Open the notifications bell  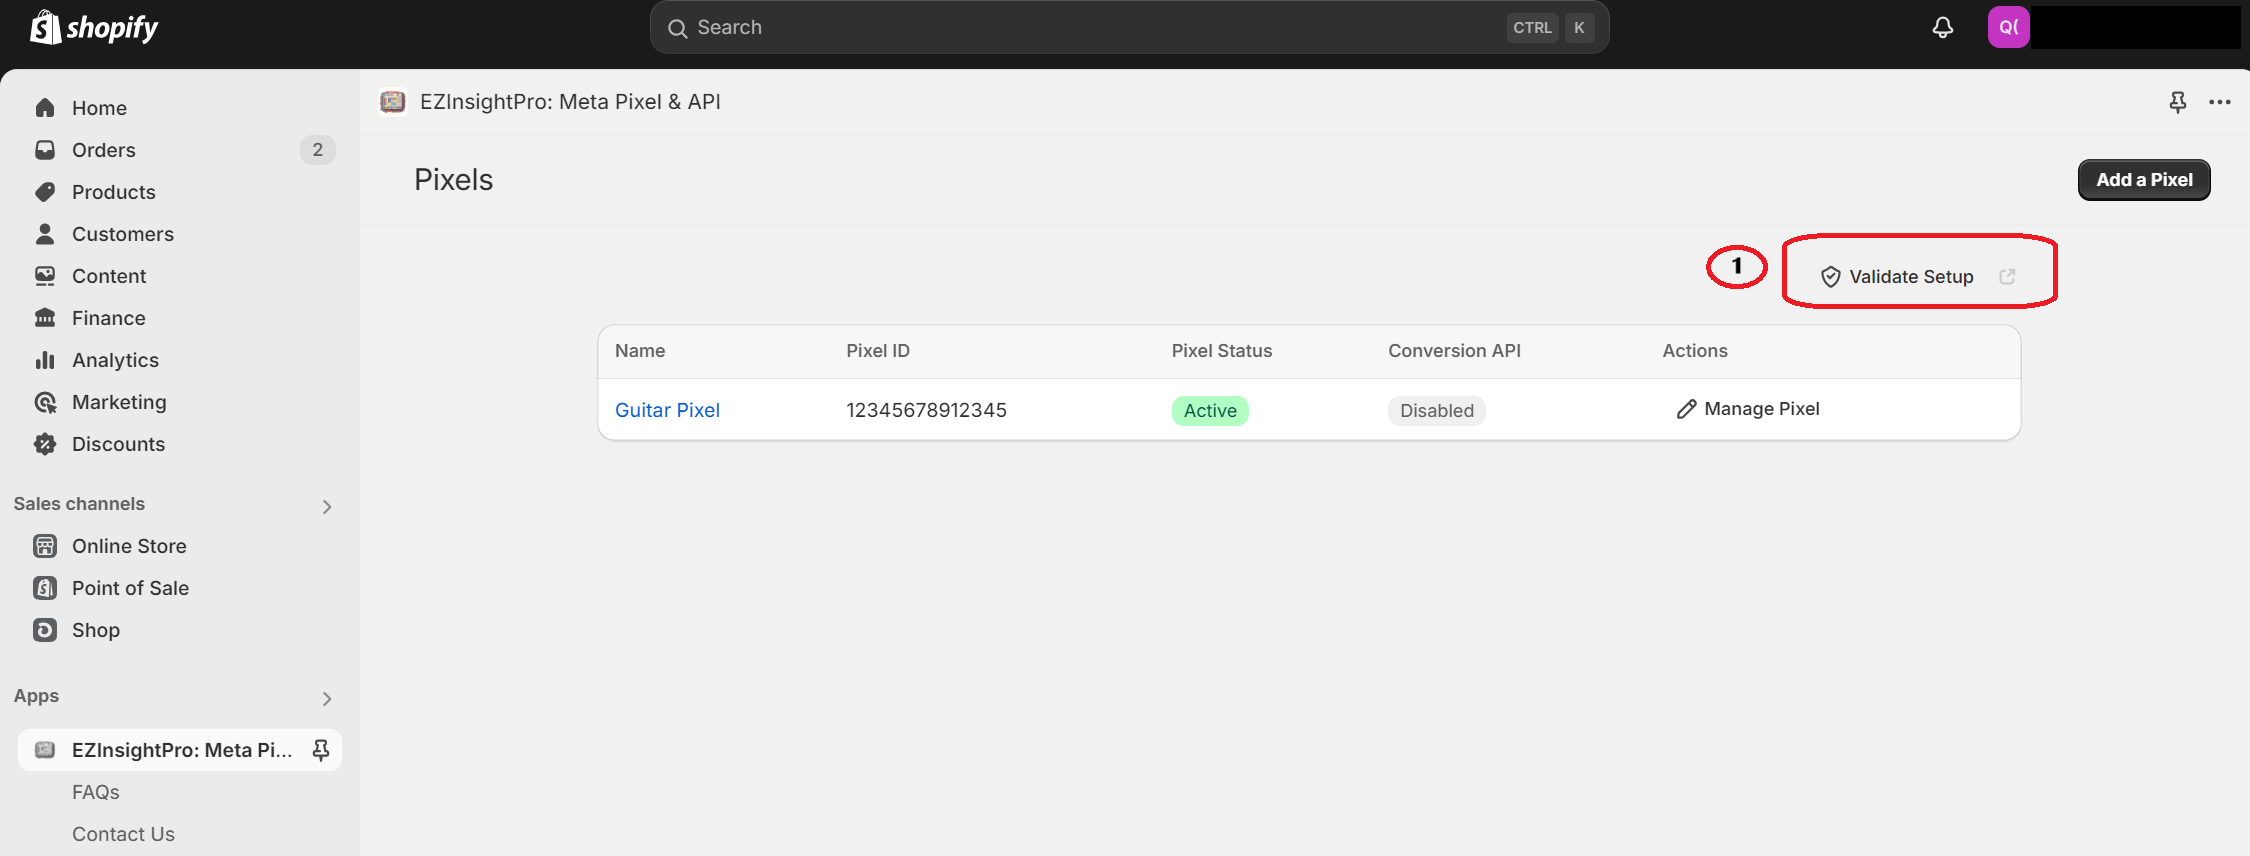[x=1942, y=27]
